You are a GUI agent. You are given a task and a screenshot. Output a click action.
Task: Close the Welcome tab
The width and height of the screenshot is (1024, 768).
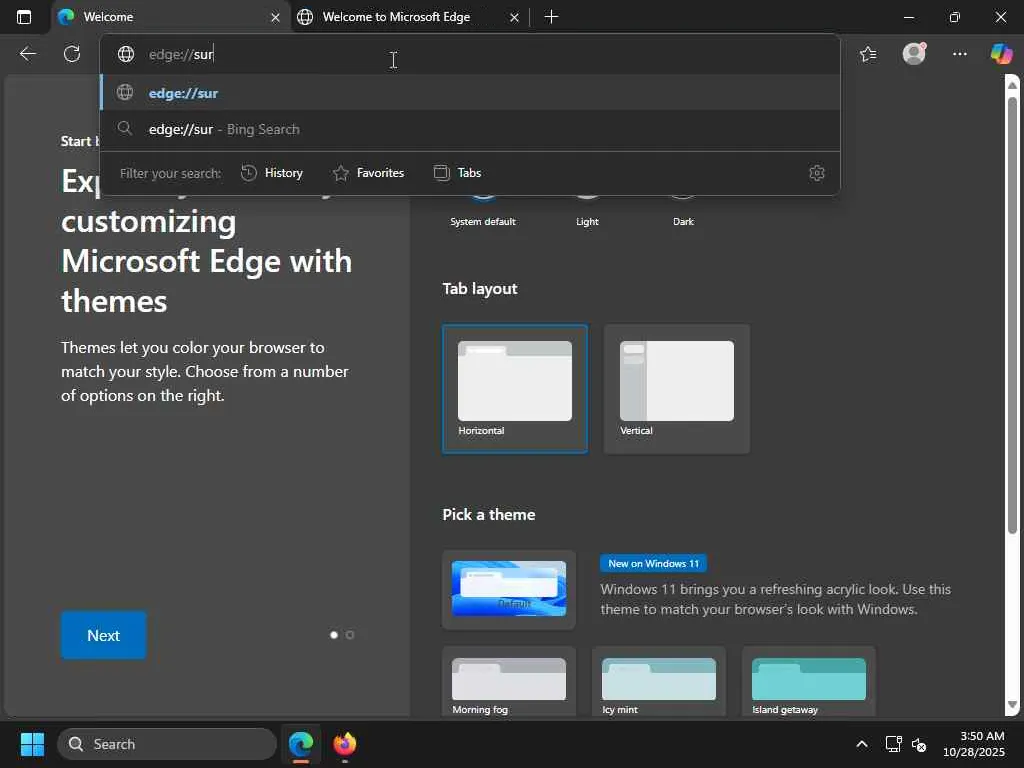click(276, 18)
